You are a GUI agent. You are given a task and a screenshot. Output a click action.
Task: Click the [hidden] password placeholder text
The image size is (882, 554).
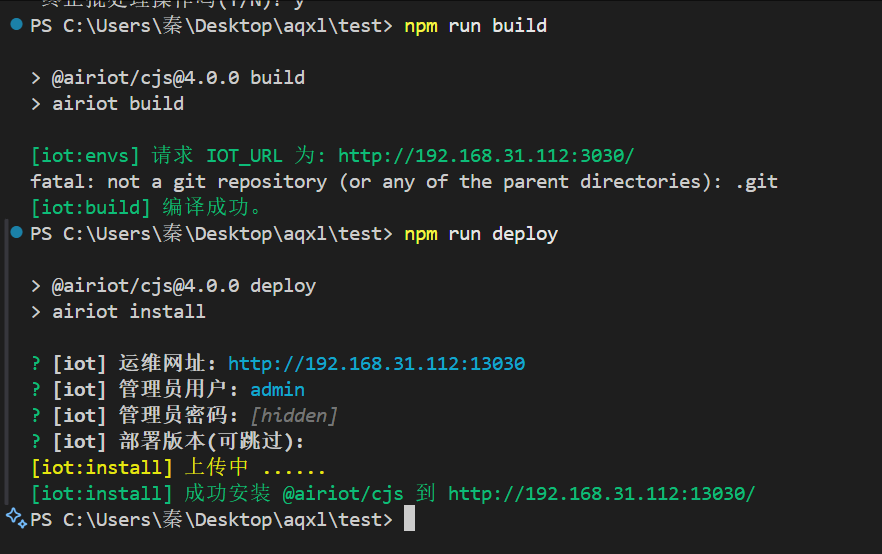coord(294,416)
